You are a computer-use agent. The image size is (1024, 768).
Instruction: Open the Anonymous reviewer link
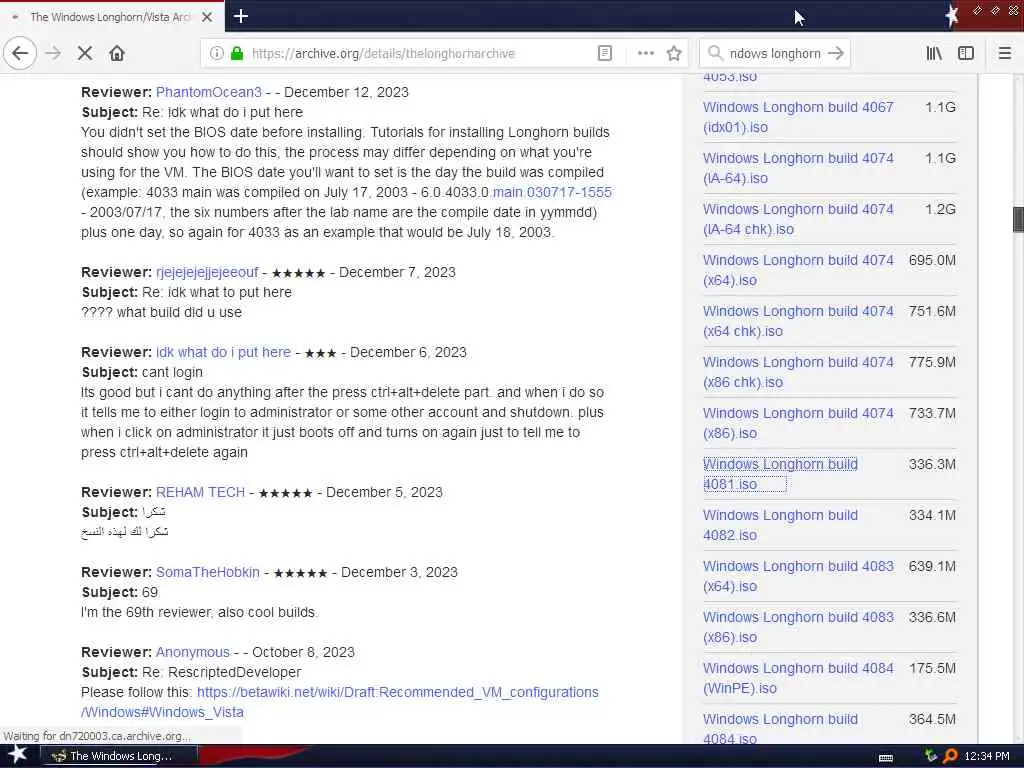193,652
